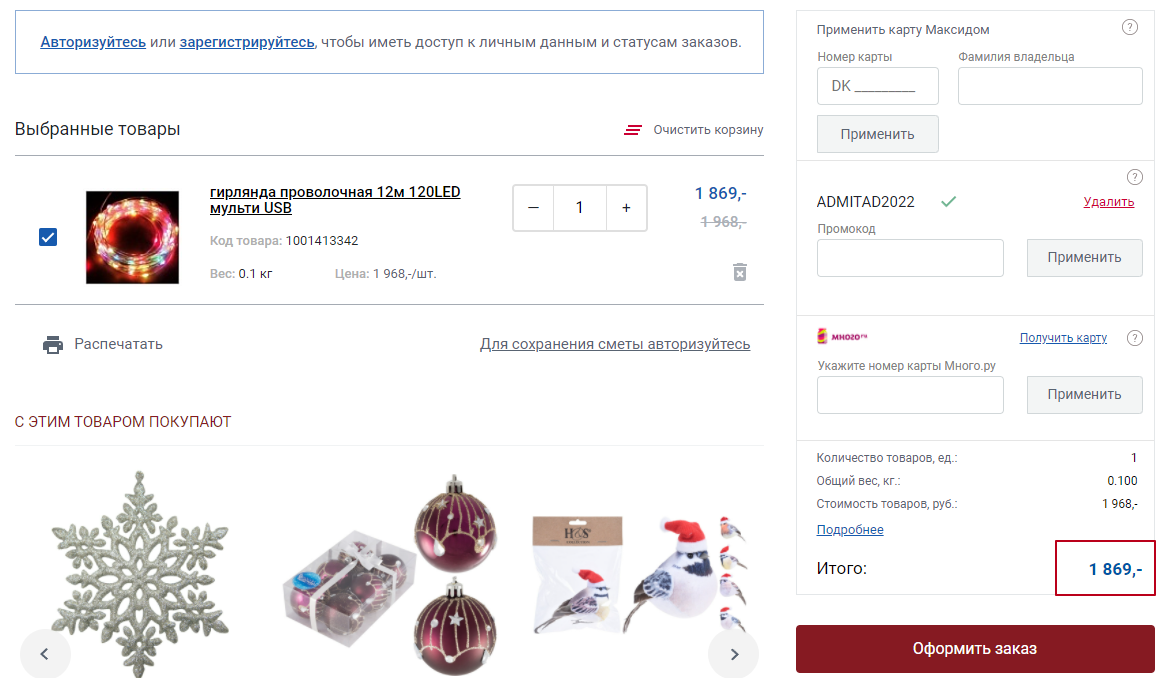The image size is (1165, 678).
Task: Click the Много.ру logo
Action: 842,336
